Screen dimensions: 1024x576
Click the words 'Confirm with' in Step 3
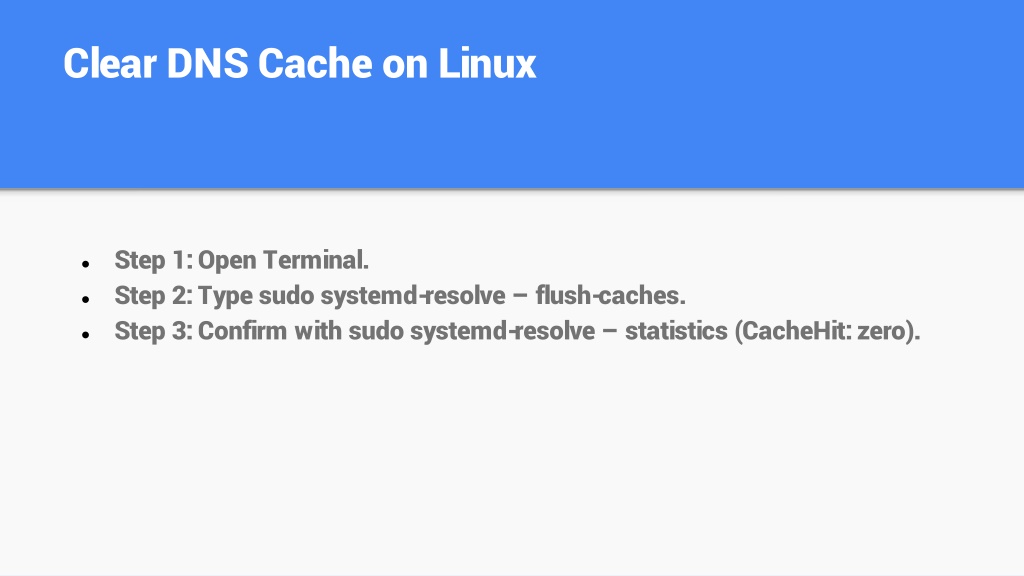(x=270, y=330)
